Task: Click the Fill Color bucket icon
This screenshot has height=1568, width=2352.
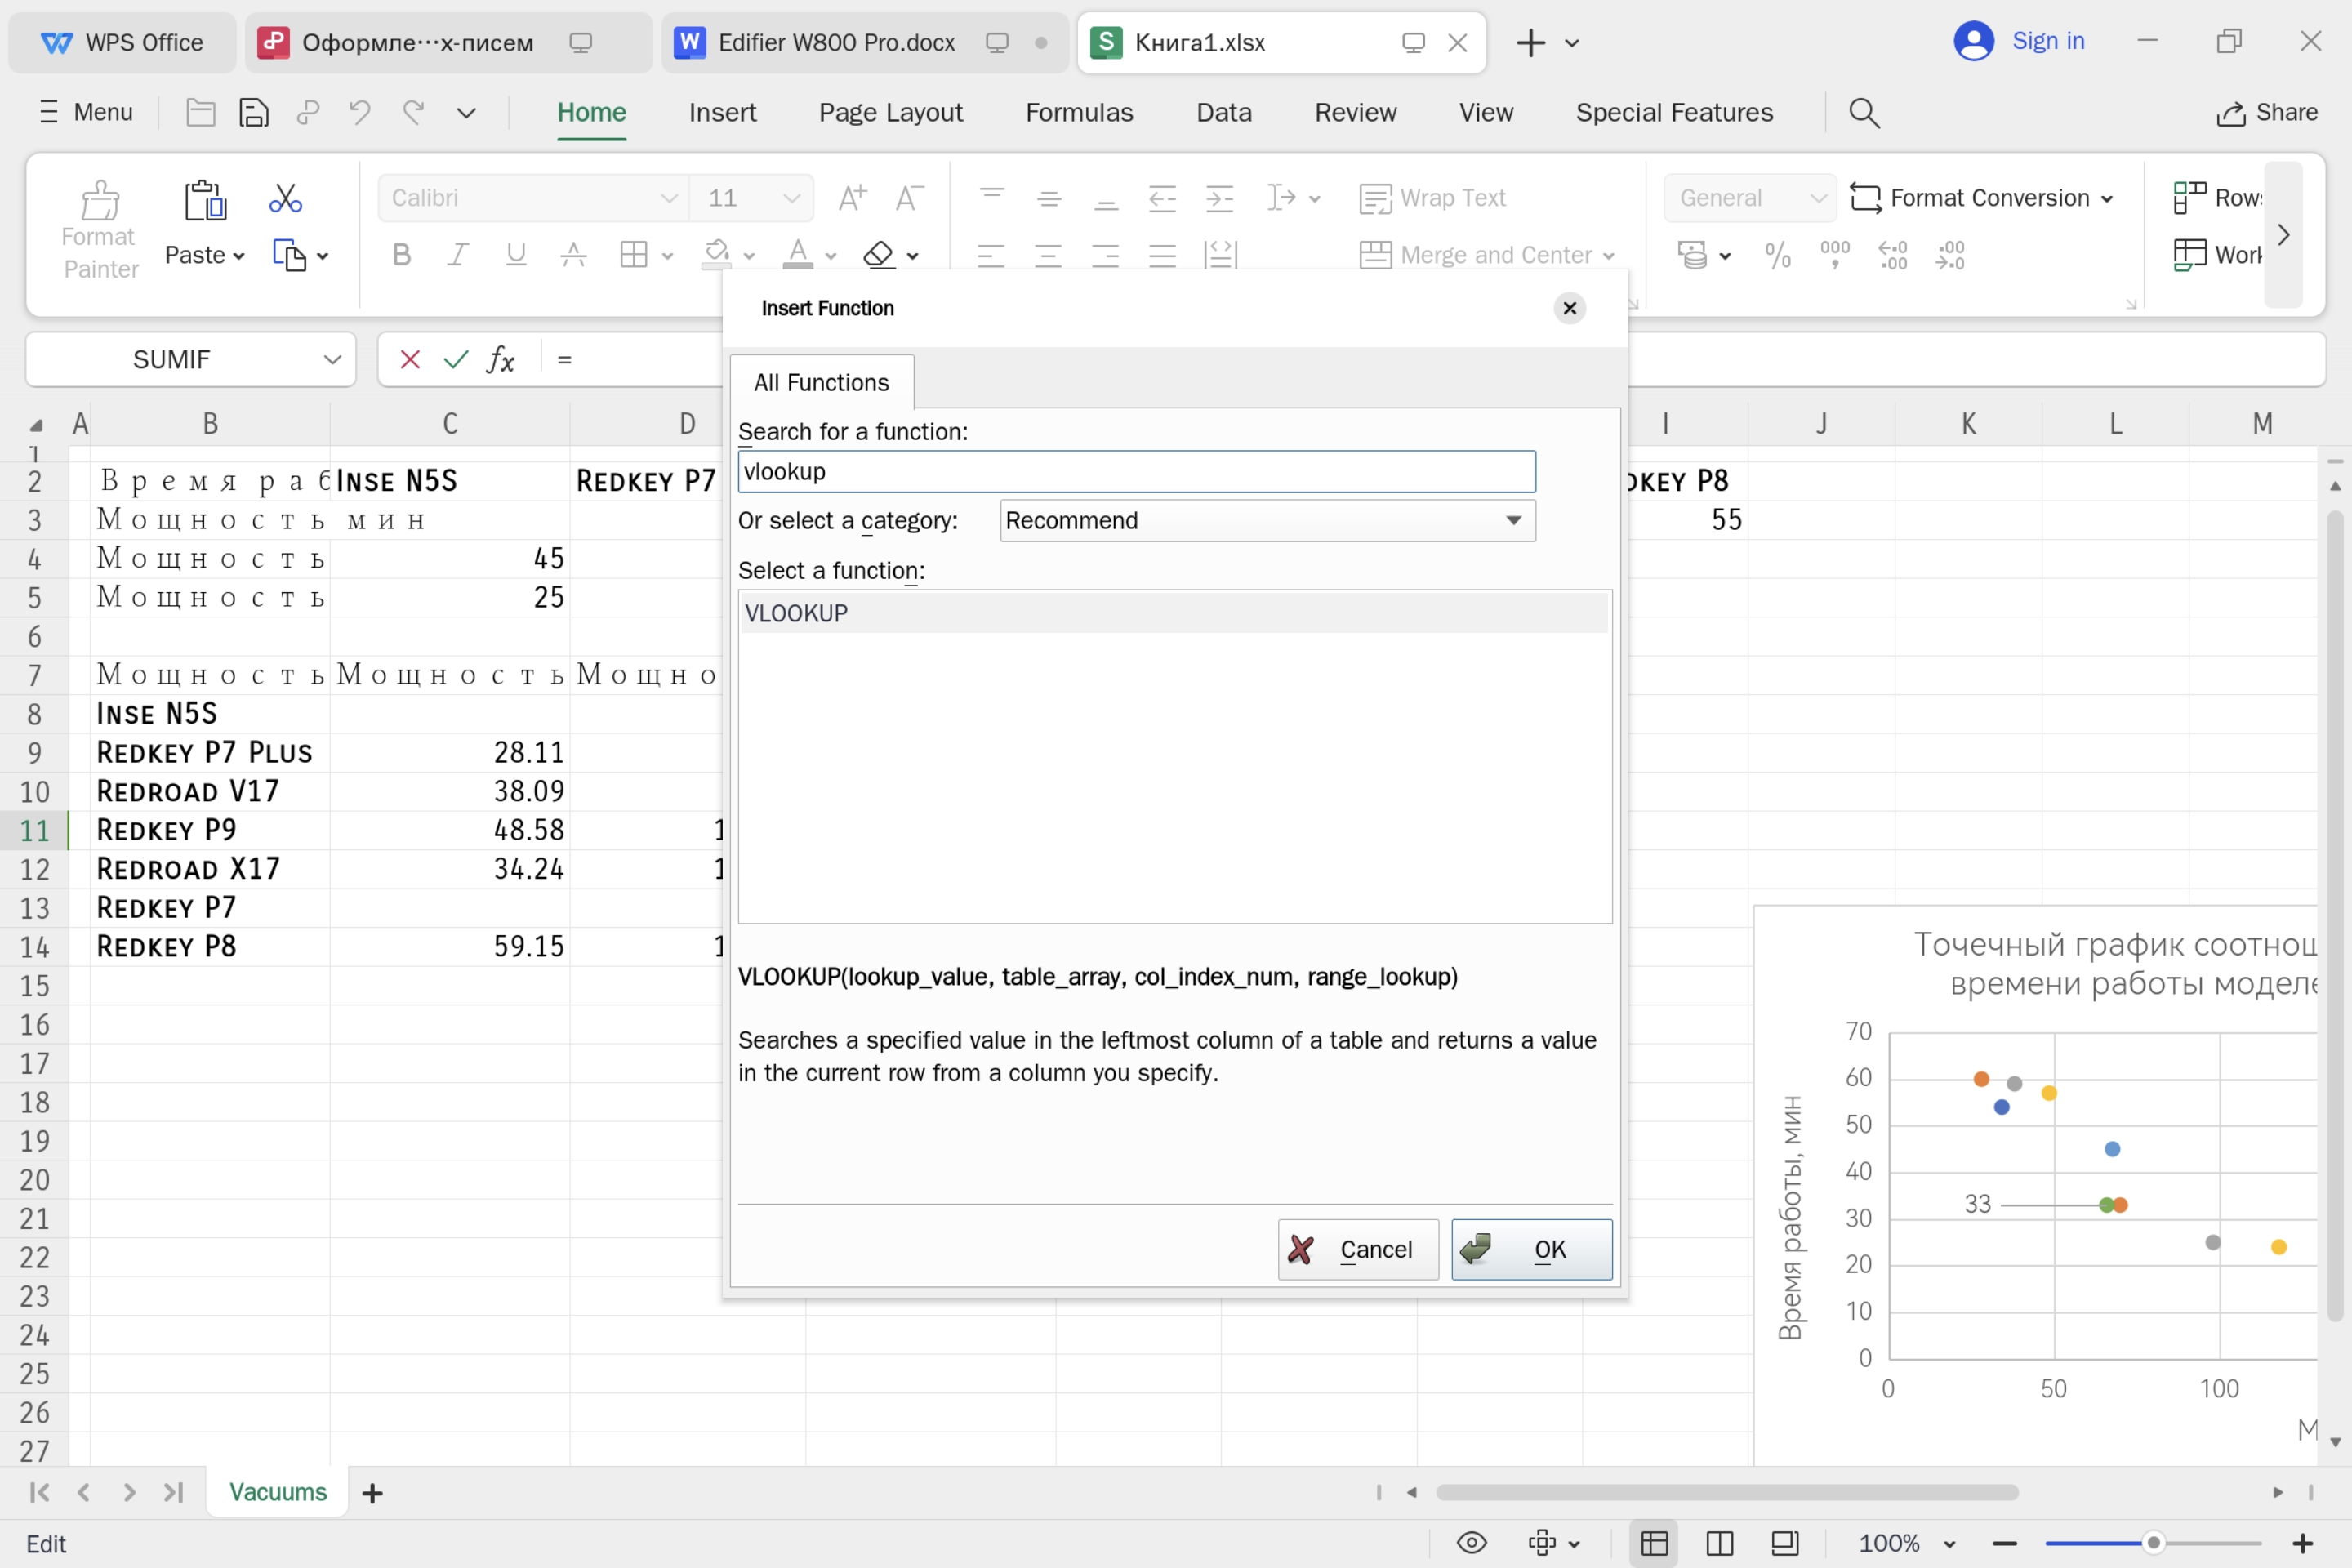Action: click(717, 254)
